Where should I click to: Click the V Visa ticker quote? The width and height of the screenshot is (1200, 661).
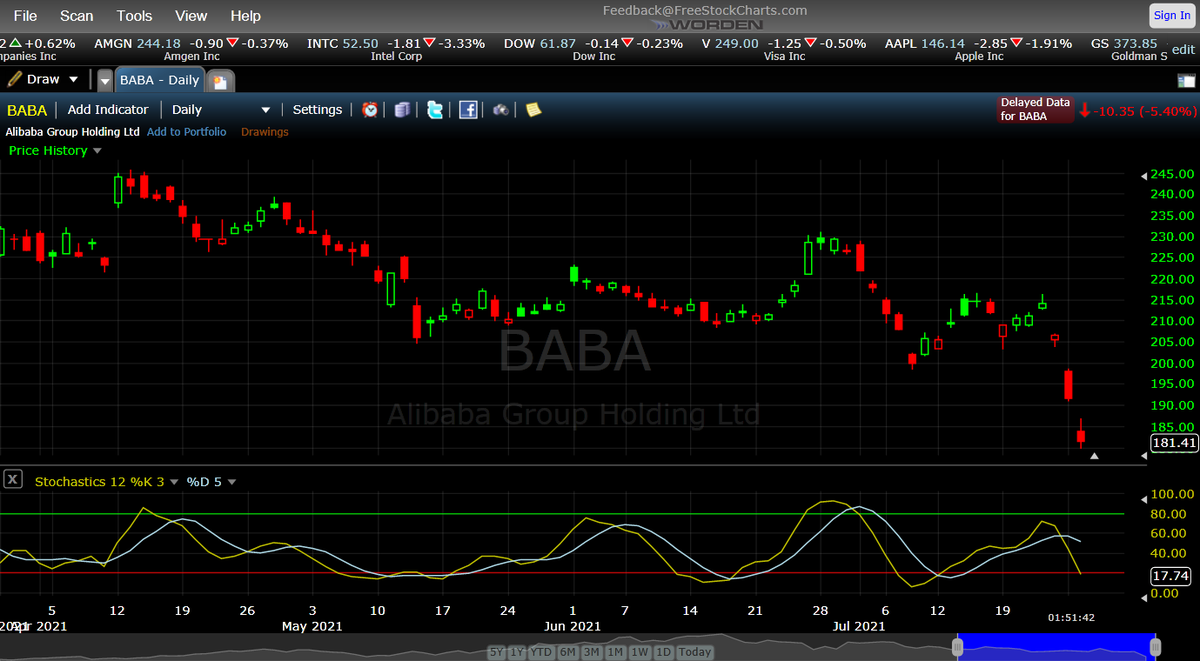coord(783,50)
